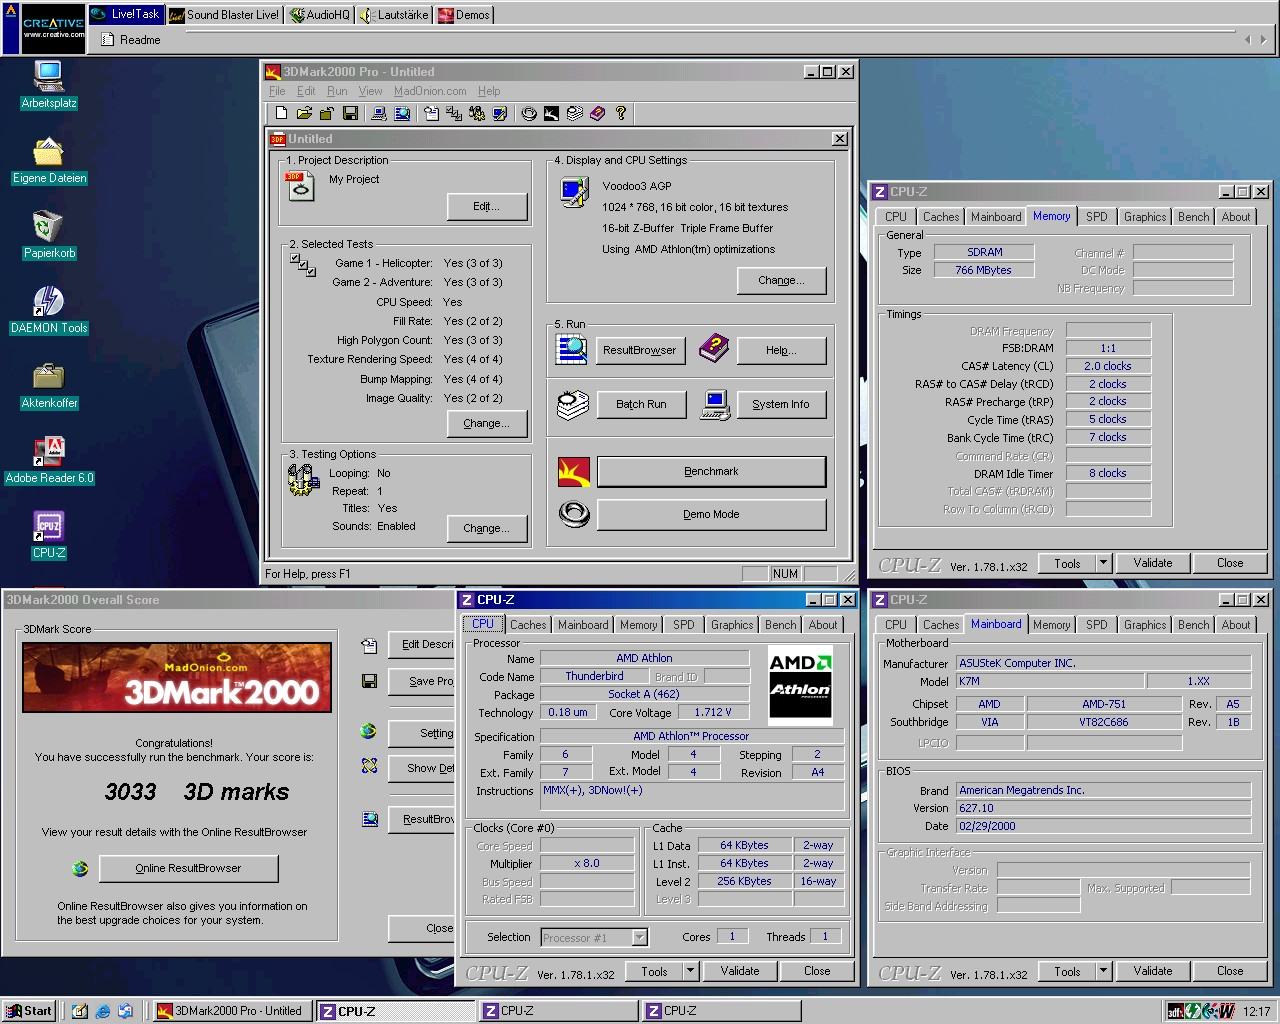The height and width of the screenshot is (1024, 1280).
Task: Click the Start button on taskbar
Action: coord(29,1011)
